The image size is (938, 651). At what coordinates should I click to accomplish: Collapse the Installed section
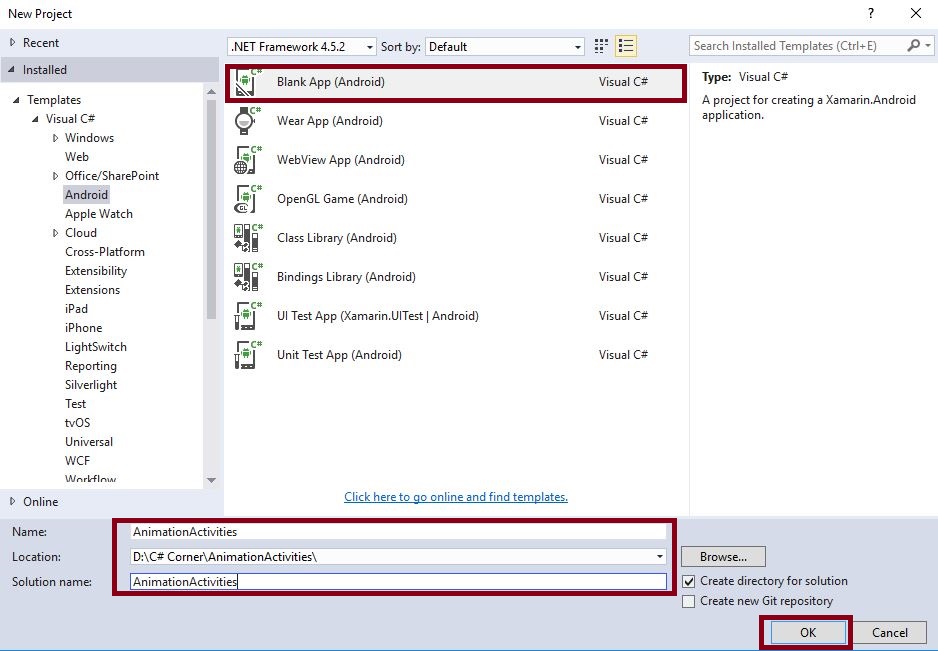[x=11, y=69]
